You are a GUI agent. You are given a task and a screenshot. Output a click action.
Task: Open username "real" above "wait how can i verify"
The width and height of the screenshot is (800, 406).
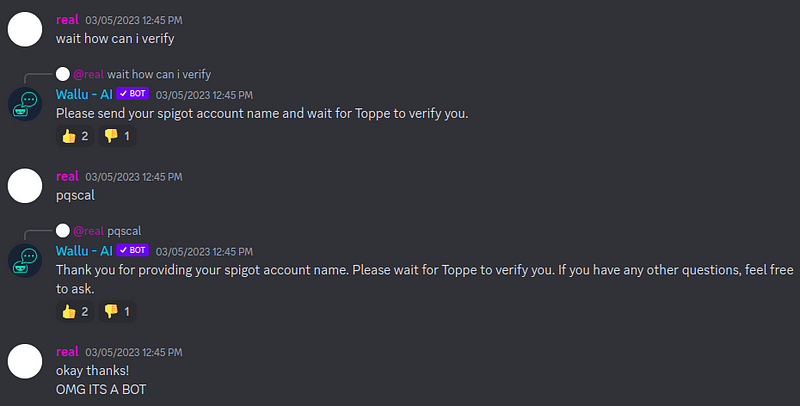[x=67, y=19]
